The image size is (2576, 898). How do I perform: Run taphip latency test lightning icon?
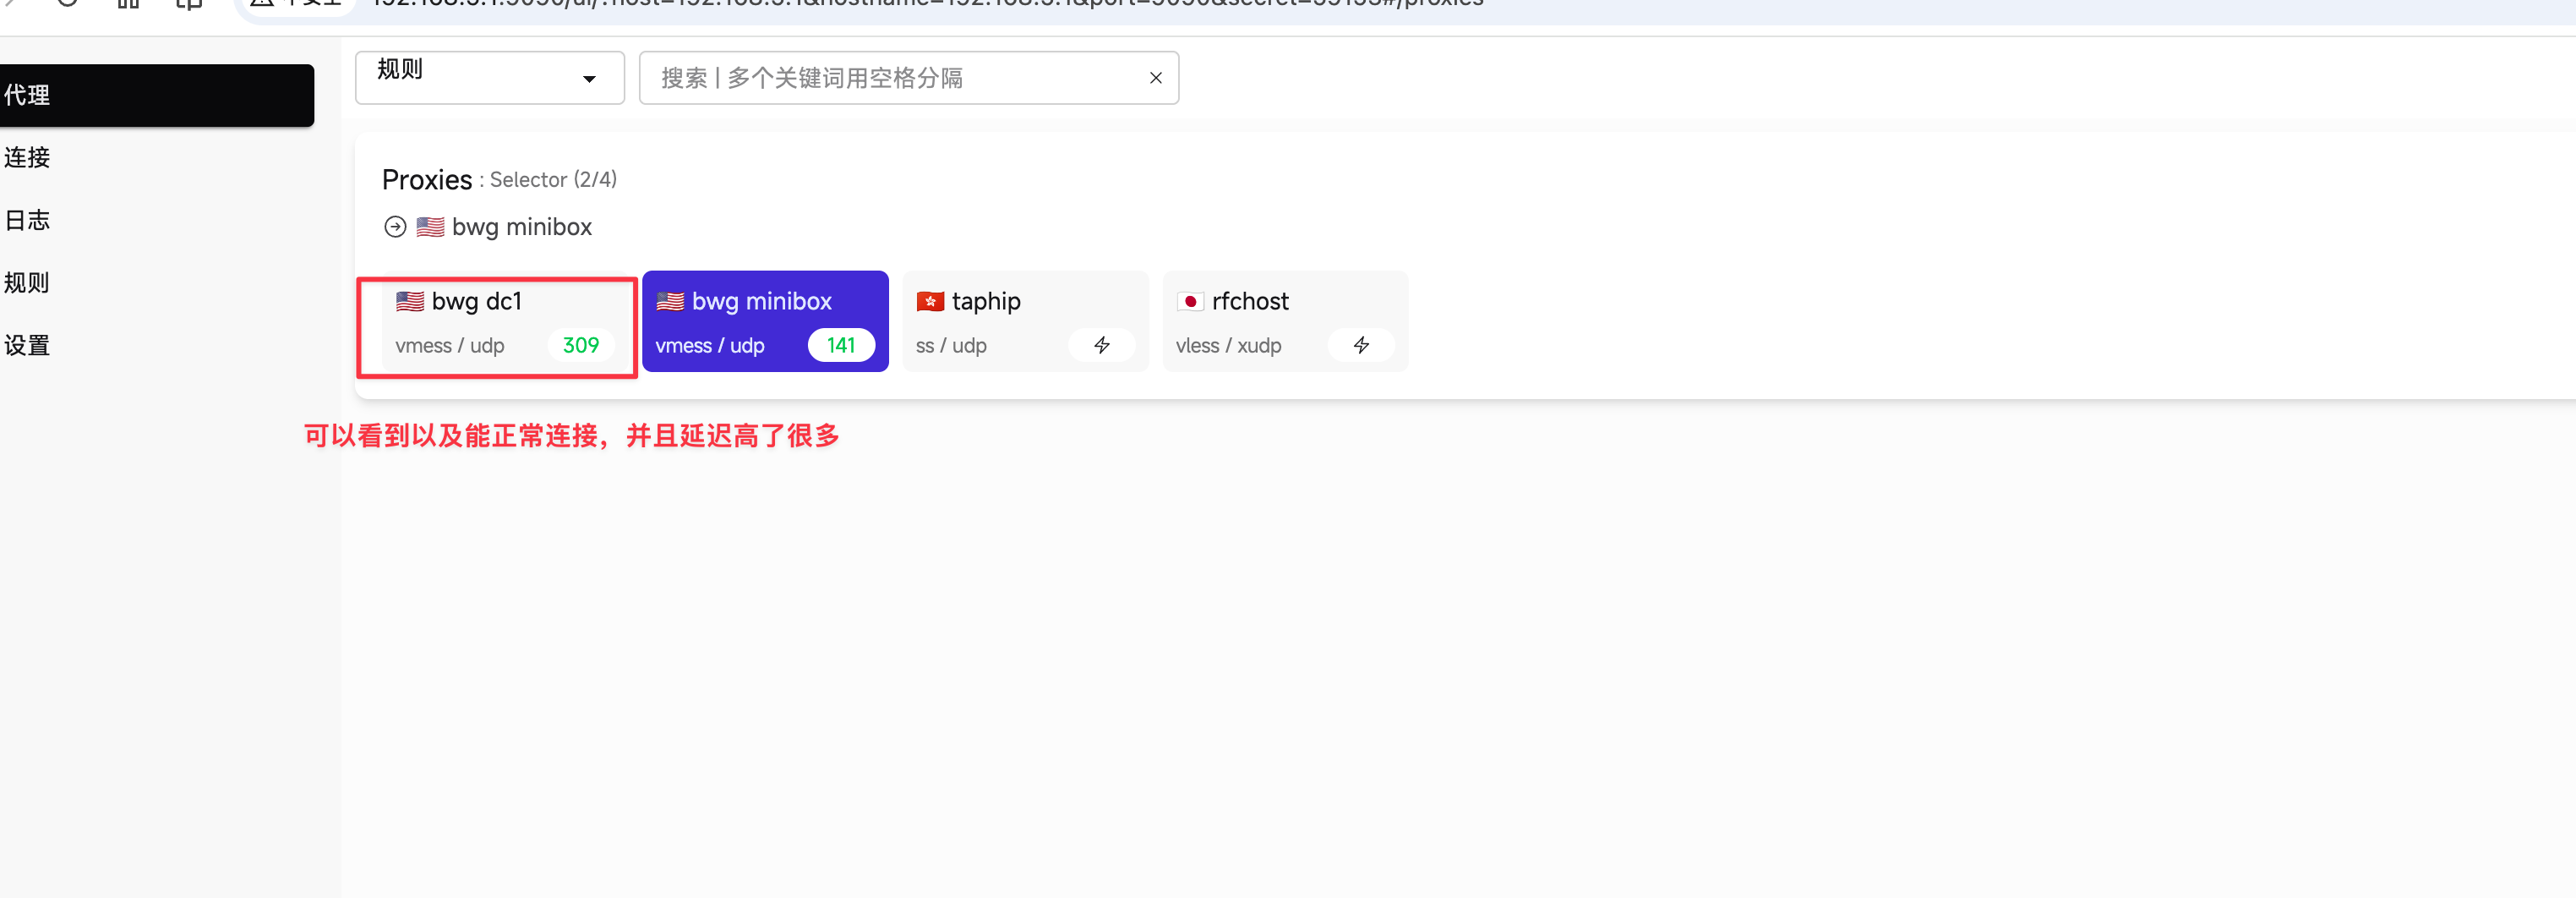tap(1101, 345)
